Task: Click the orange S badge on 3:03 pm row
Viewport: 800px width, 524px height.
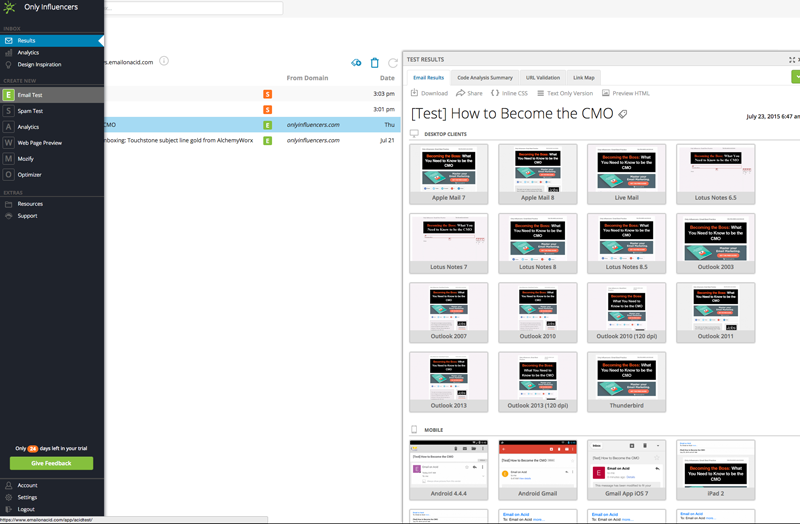Action: pos(267,94)
